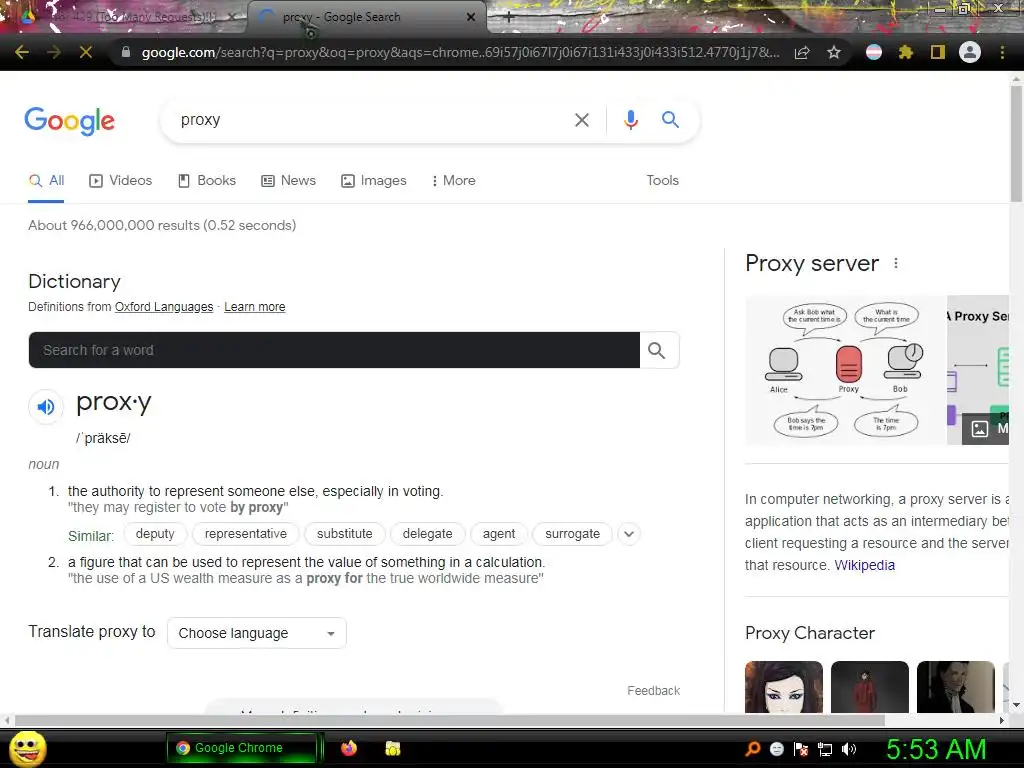Viewport: 1024px width, 768px height.
Task: Start voice search with microphone icon
Action: pyautogui.click(x=630, y=120)
